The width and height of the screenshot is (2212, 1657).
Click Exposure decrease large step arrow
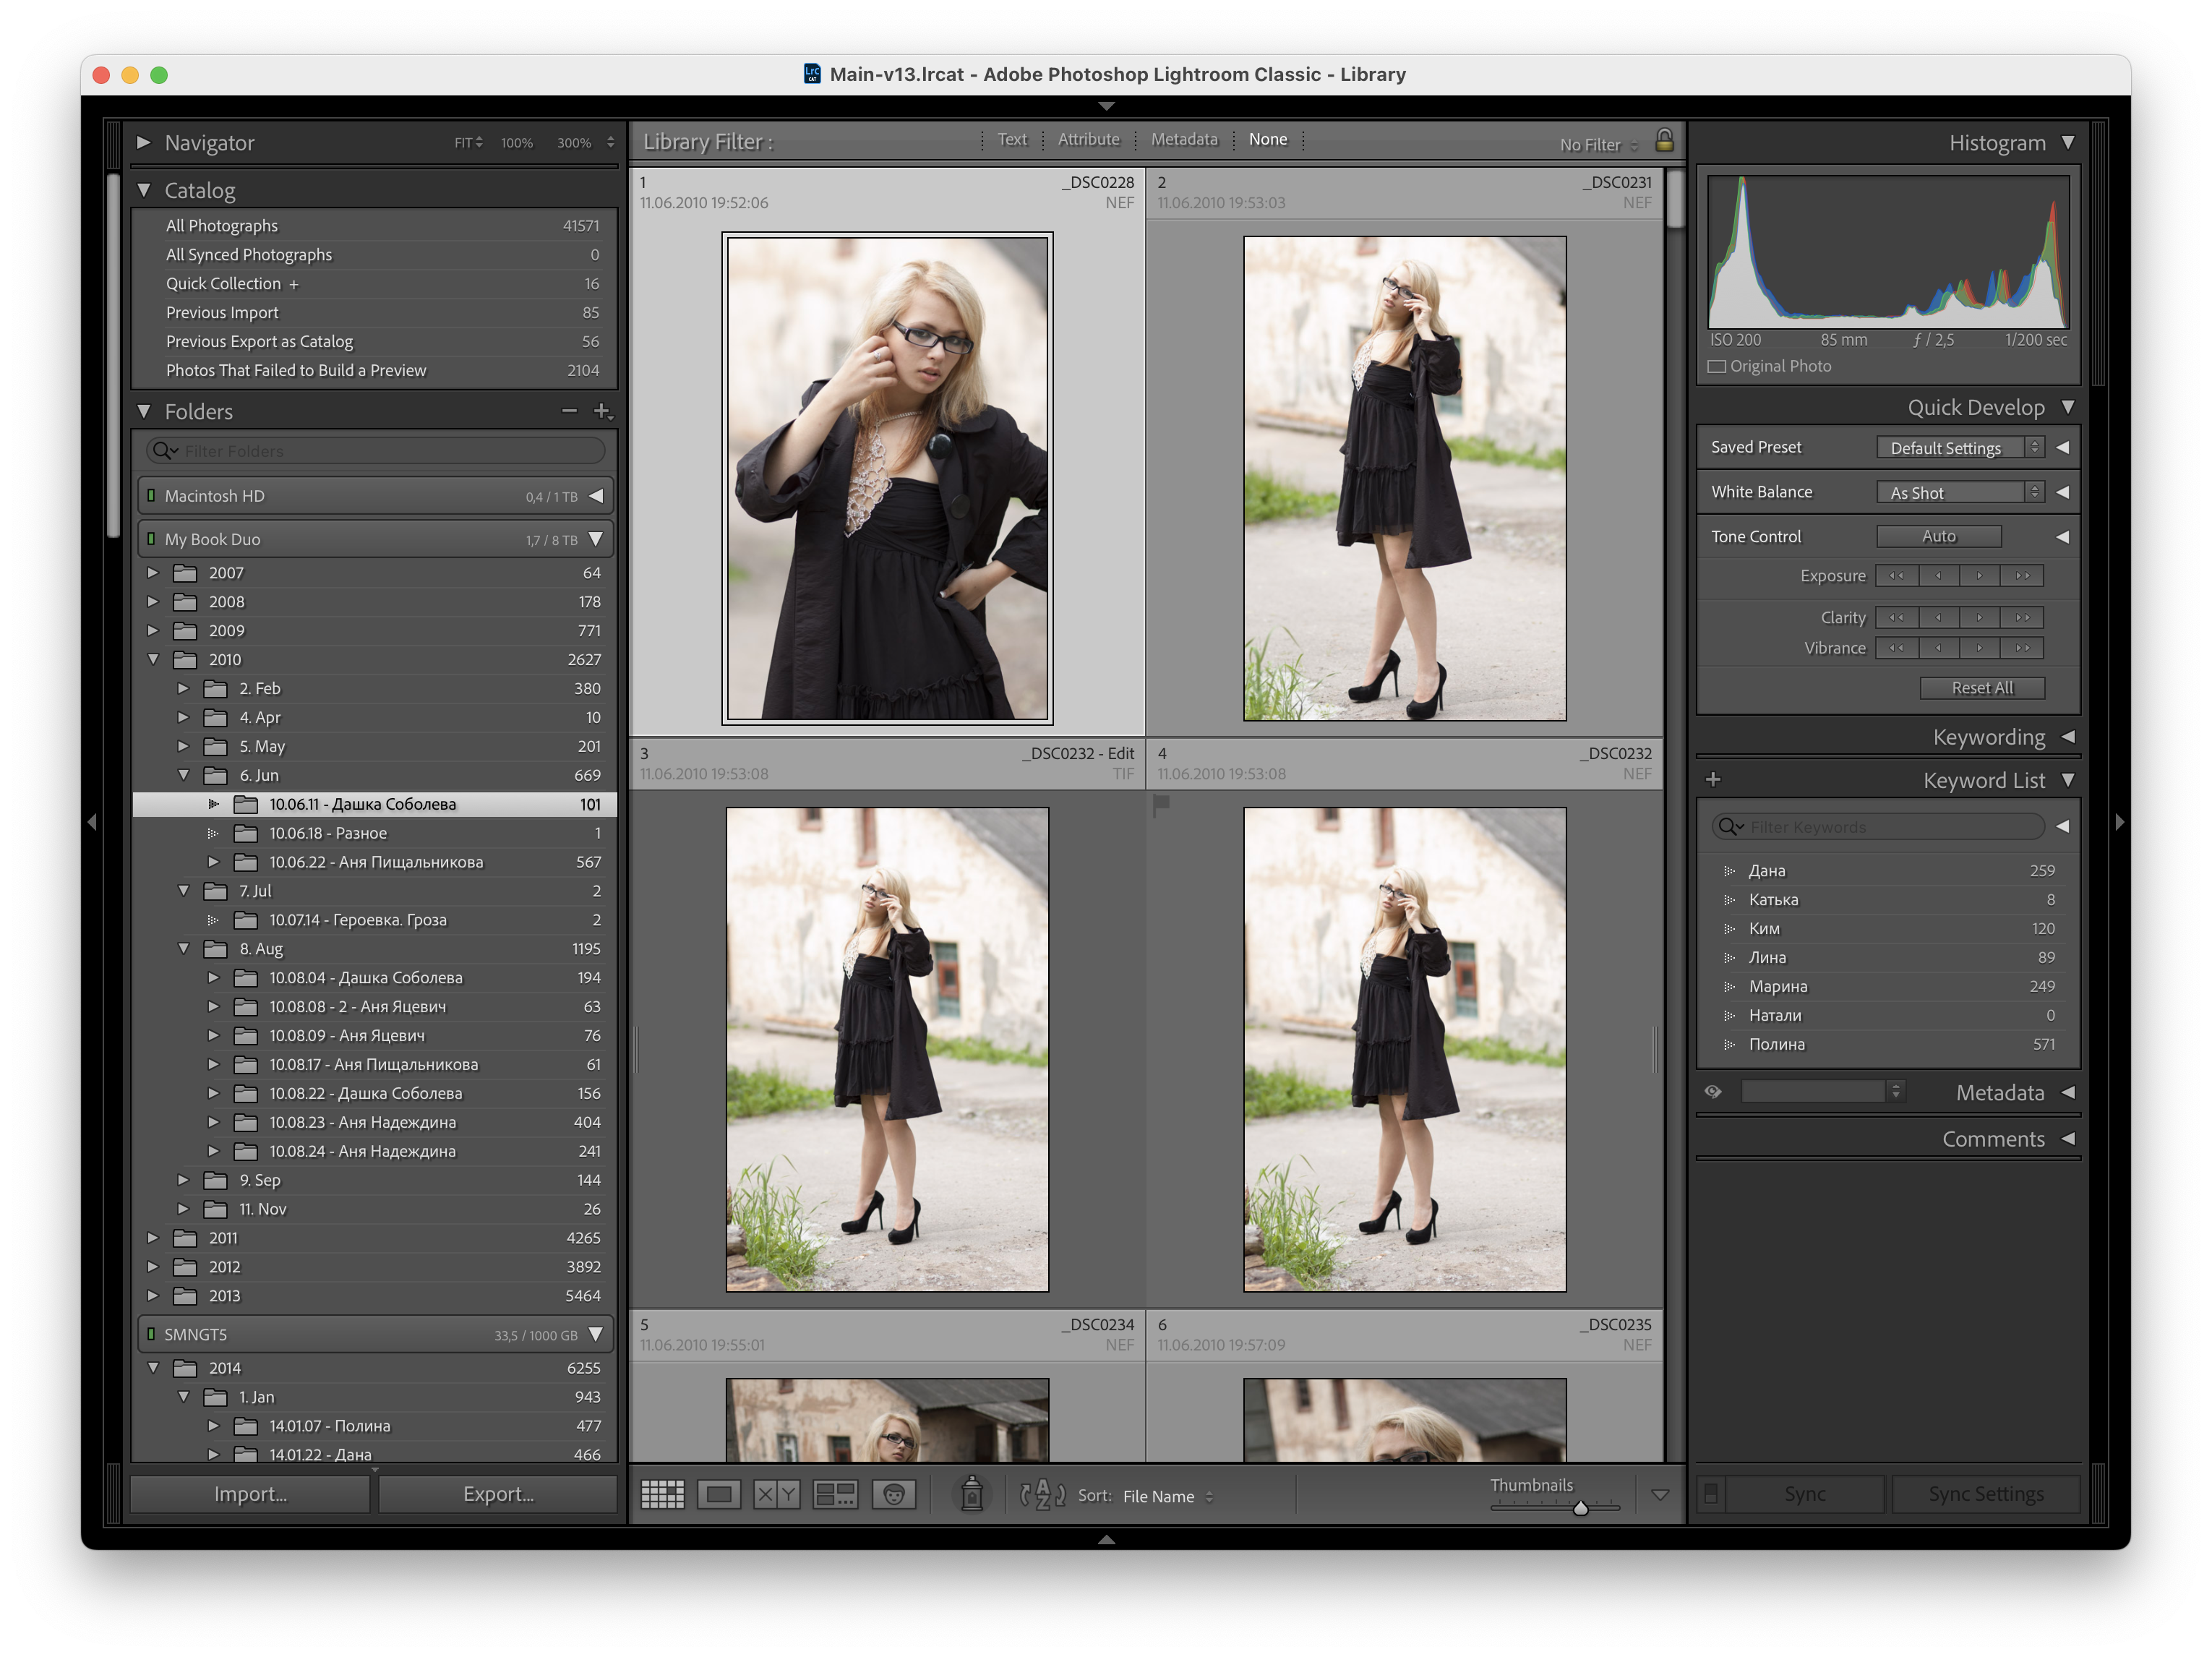[x=1896, y=576]
